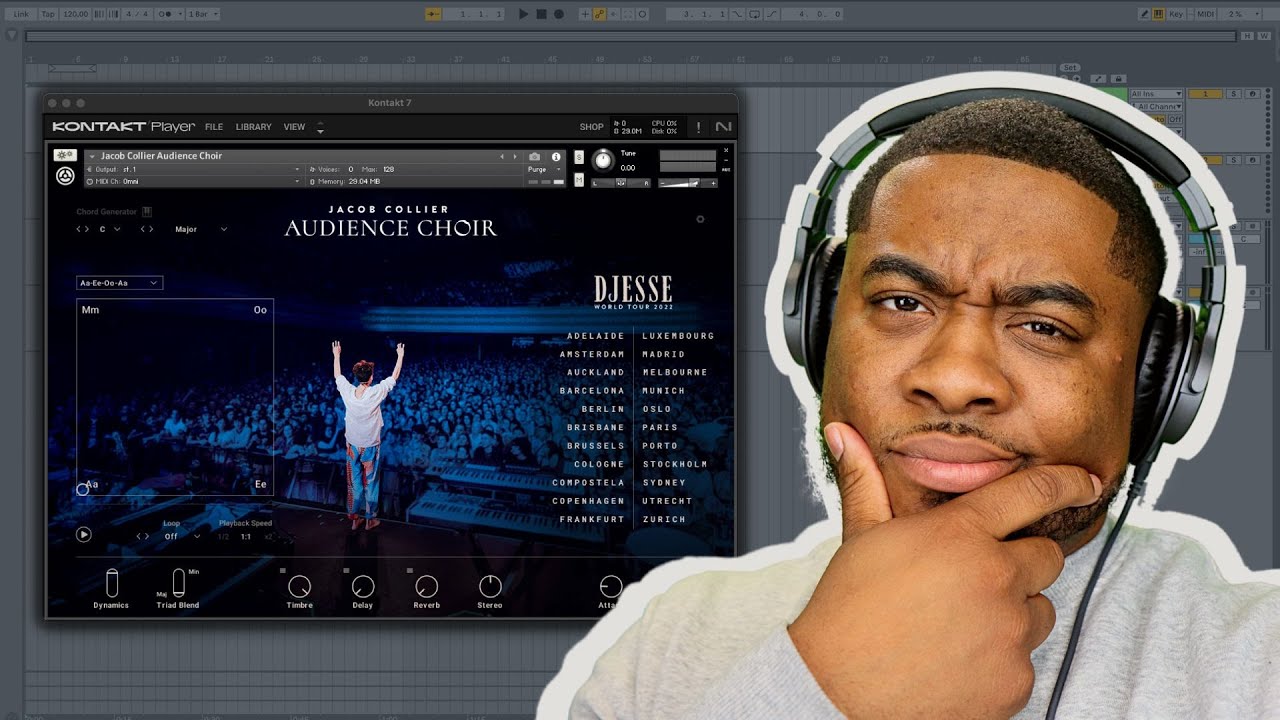Start playback in Ableton transport
The width and height of the screenshot is (1280, 720).
click(x=523, y=14)
